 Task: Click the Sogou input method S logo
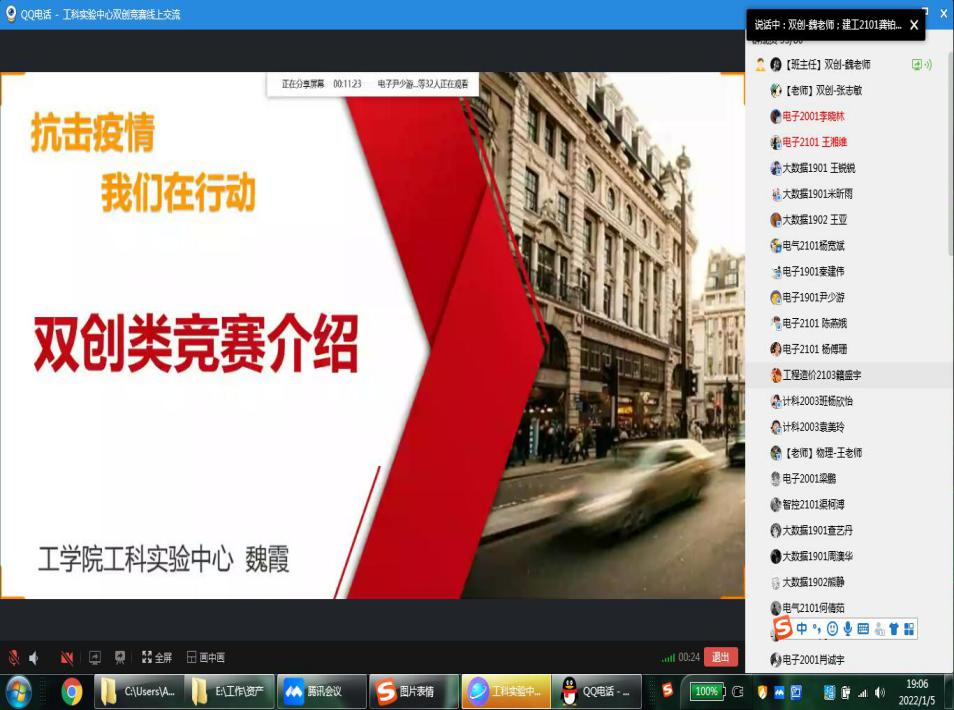coord(783,629)
